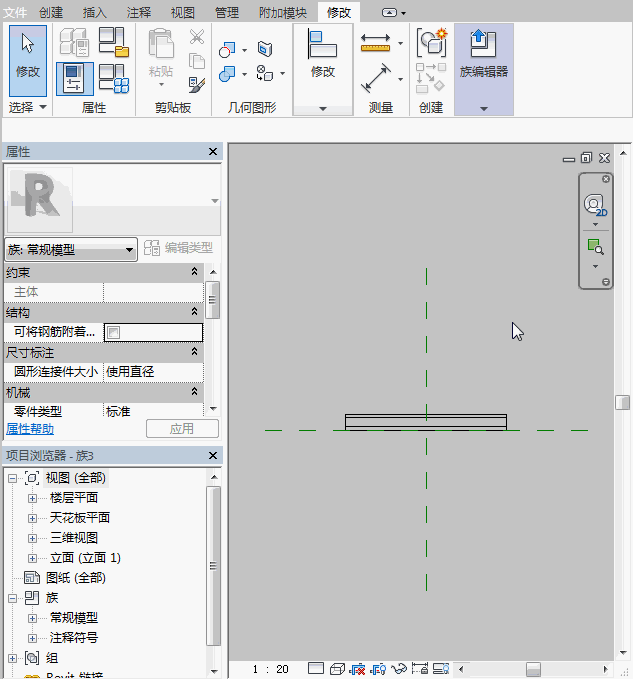
Task: Switch to the 视图 ribbon tab
Action: [183, 12]
